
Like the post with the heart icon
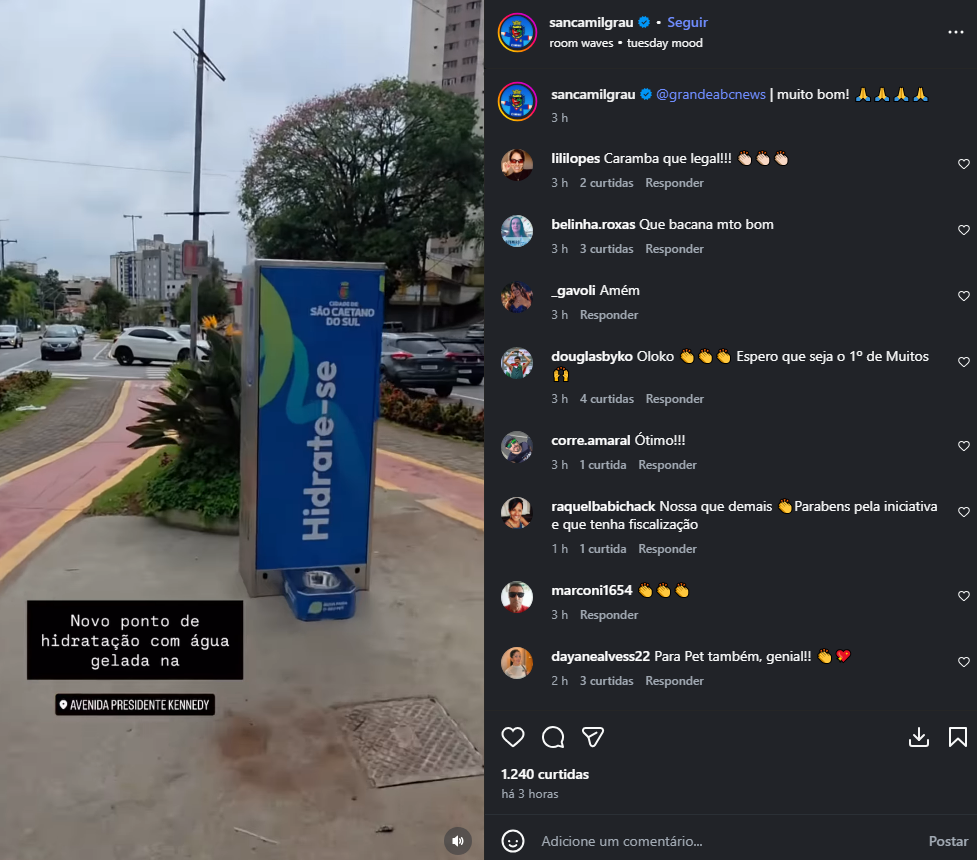coord(513,737)
